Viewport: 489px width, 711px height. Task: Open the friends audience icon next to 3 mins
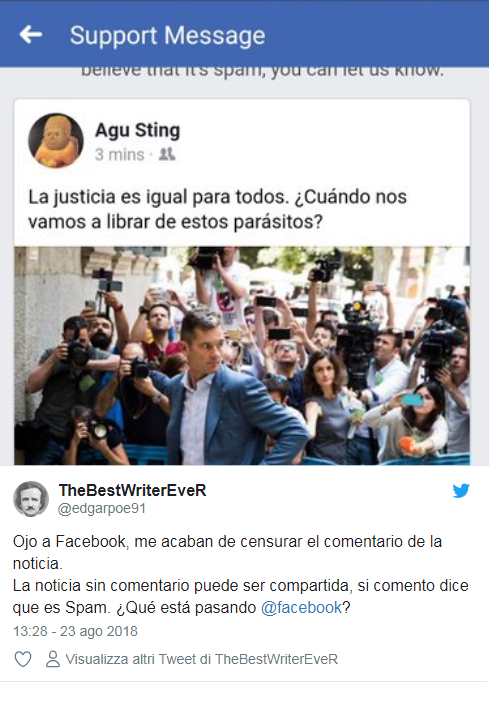[x=167, y=155]
